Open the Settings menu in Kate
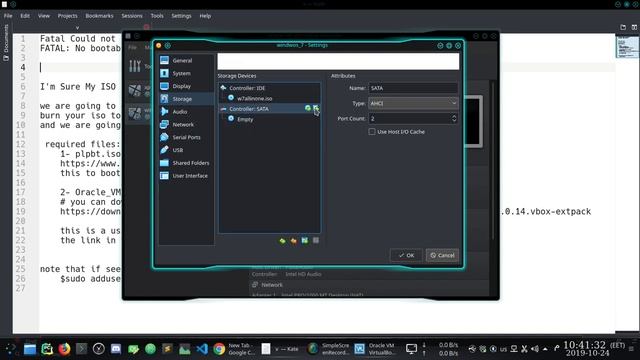 point(181,16)
